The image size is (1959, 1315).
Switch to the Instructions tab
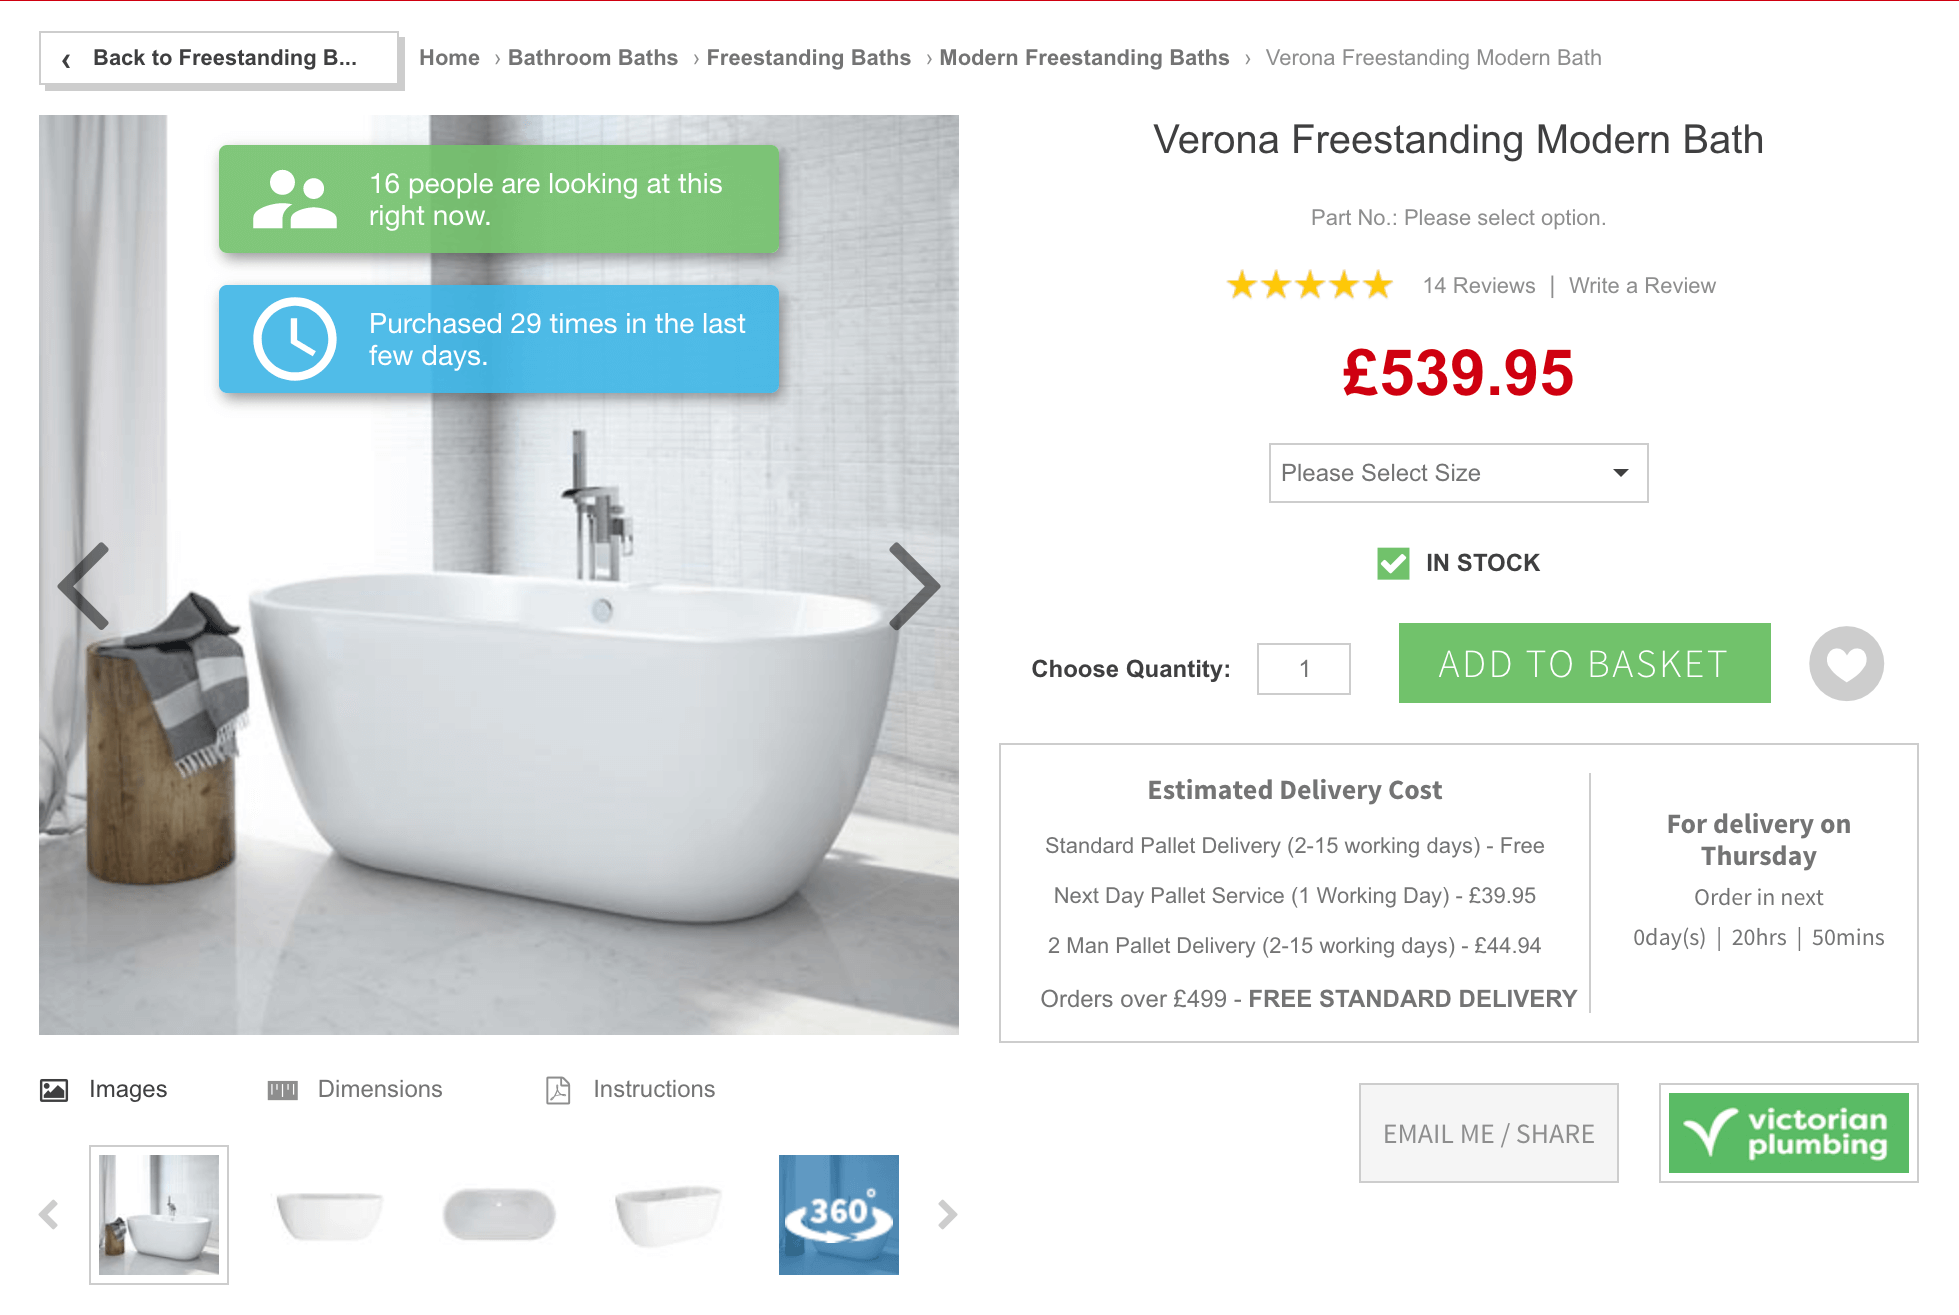653,1089
